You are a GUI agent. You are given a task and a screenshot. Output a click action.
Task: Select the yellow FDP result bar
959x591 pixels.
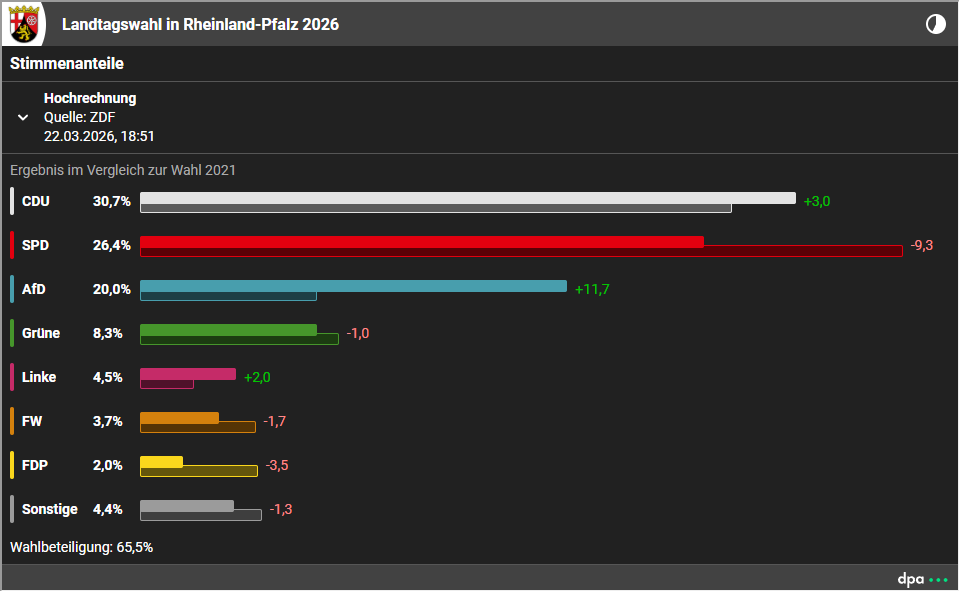[x=161, y=462]
